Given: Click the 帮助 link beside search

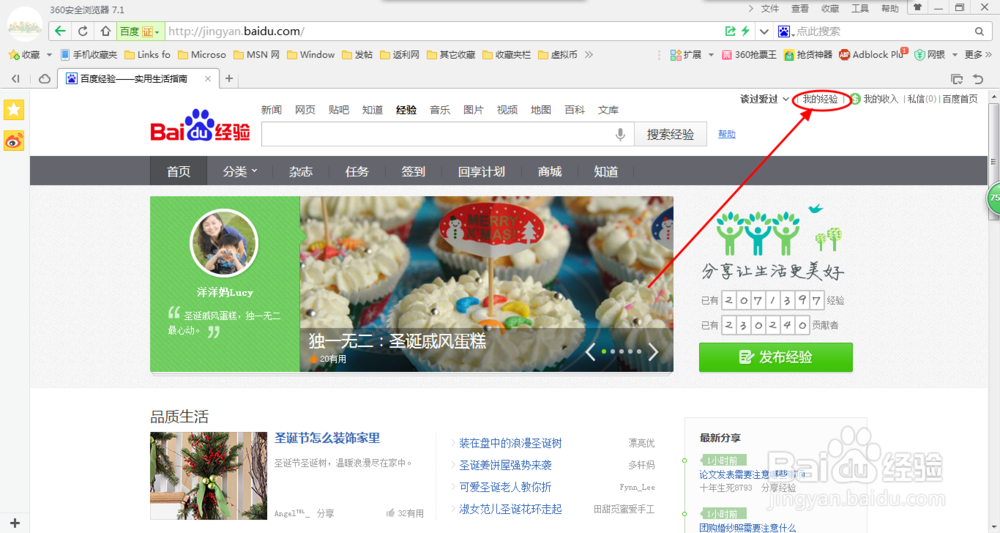Looking at the screenshot, I should coord(726,134).
